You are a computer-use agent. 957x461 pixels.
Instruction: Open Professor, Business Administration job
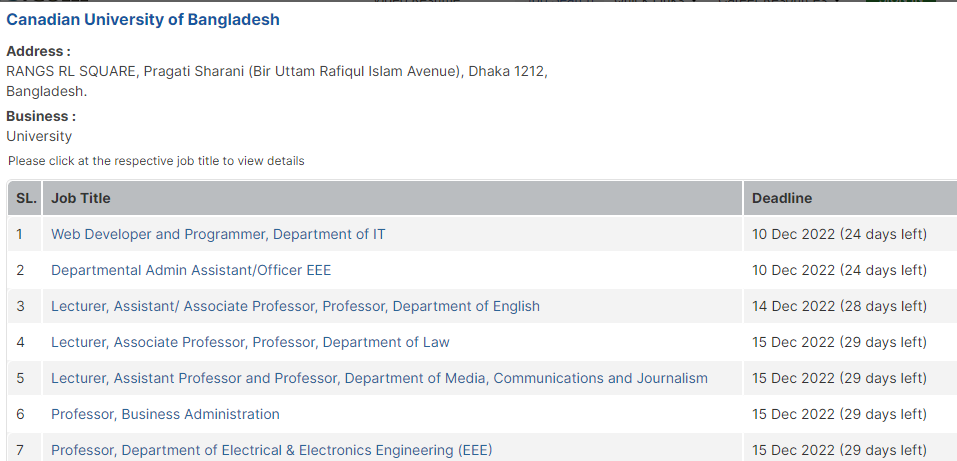165,414
